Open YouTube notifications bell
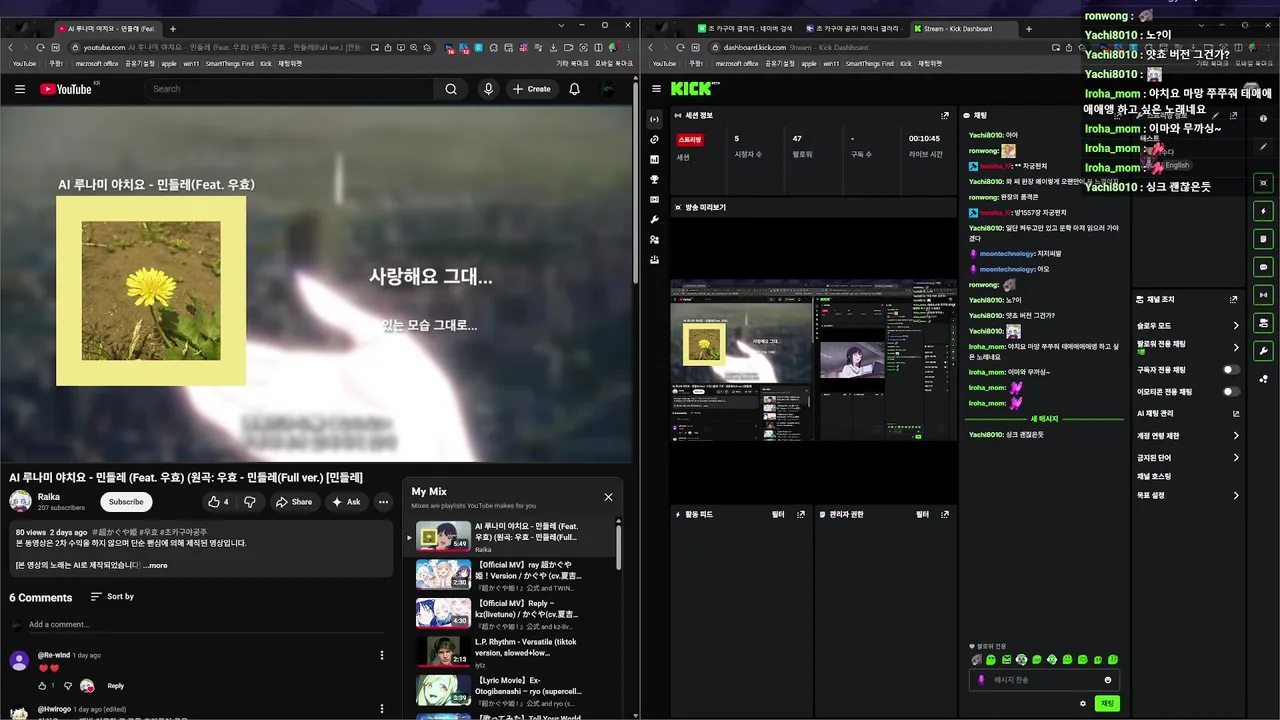The image size is (1280, 720). click(x=575, y=89)
